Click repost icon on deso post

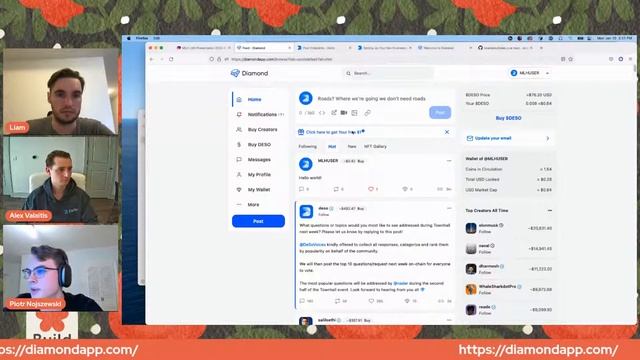point(337,301)
